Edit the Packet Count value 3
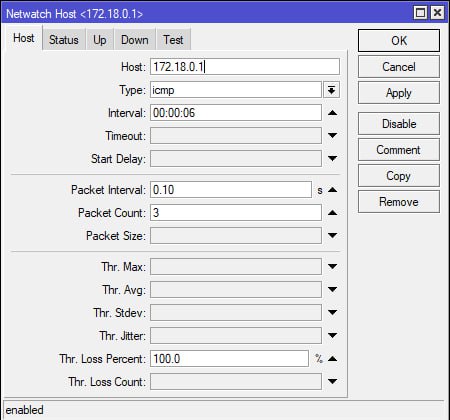The image size is (450, 420). point(236,213)
